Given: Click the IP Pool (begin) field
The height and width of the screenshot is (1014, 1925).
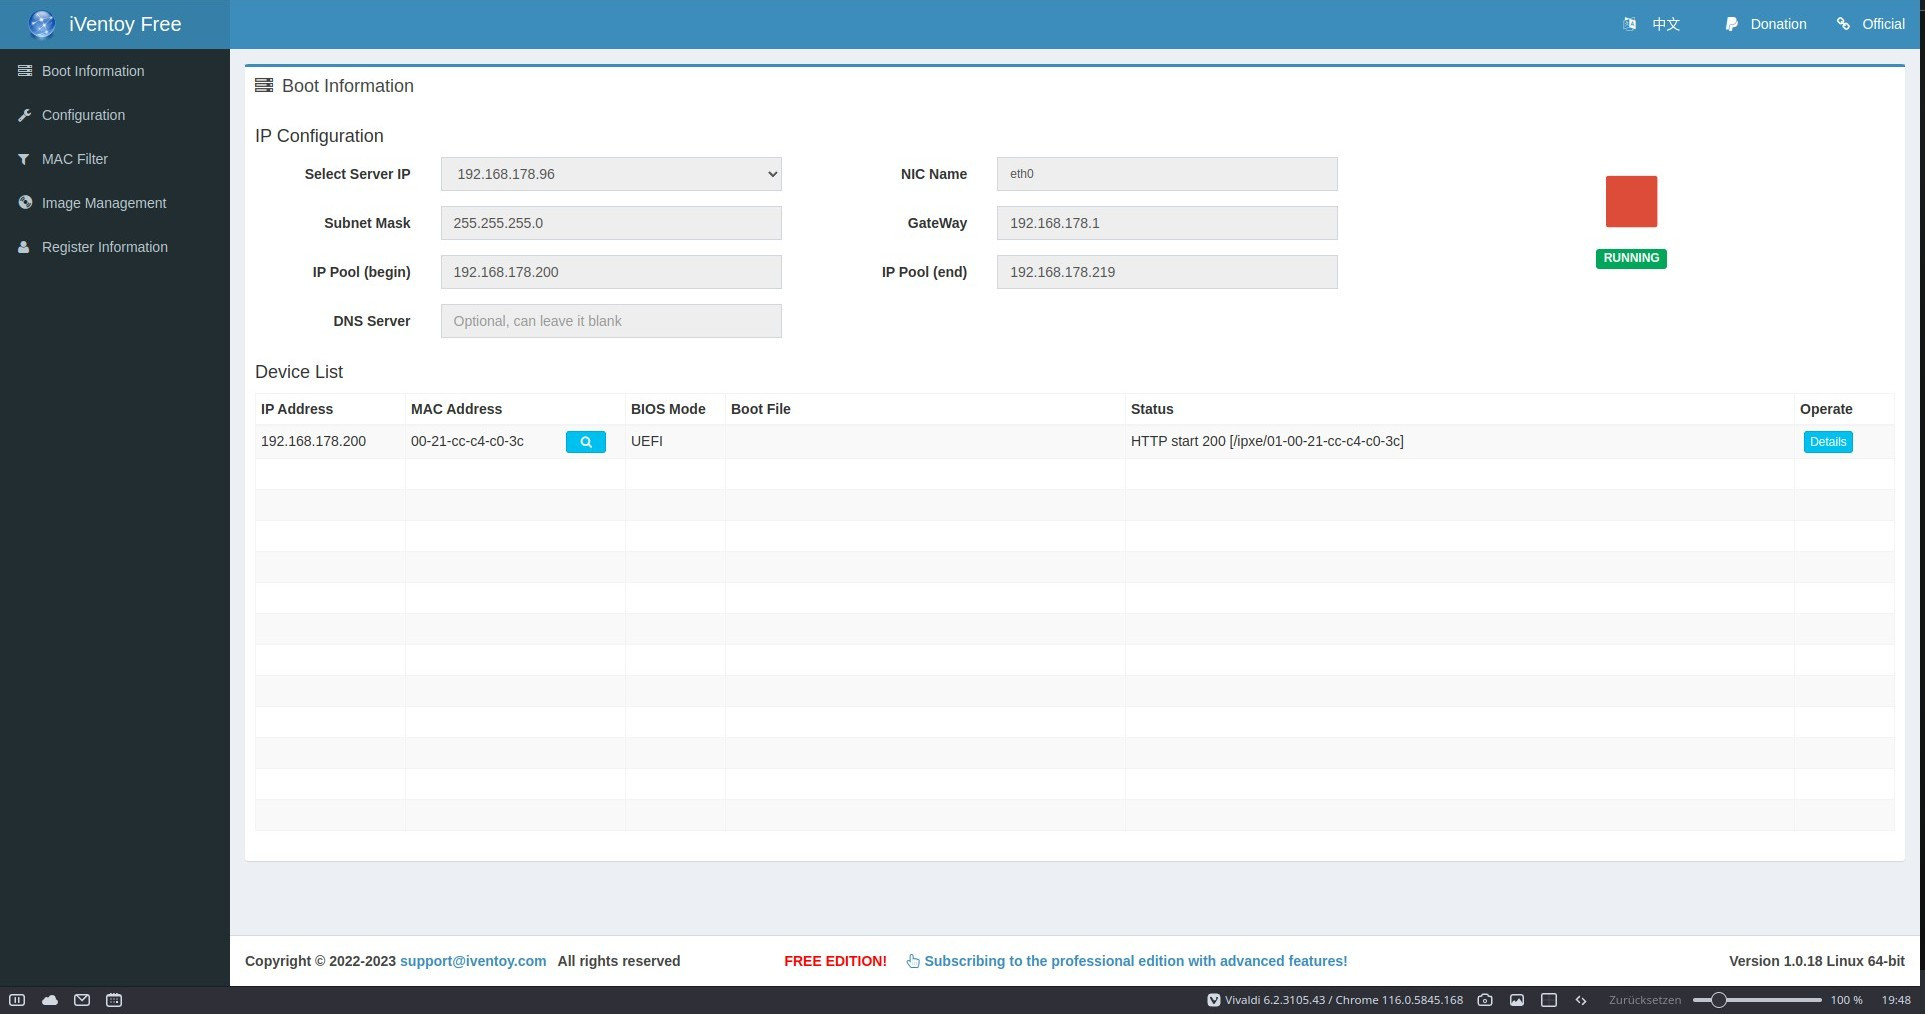Looking at the screenshot, I should pyautogui.click(x=611, y=272).
